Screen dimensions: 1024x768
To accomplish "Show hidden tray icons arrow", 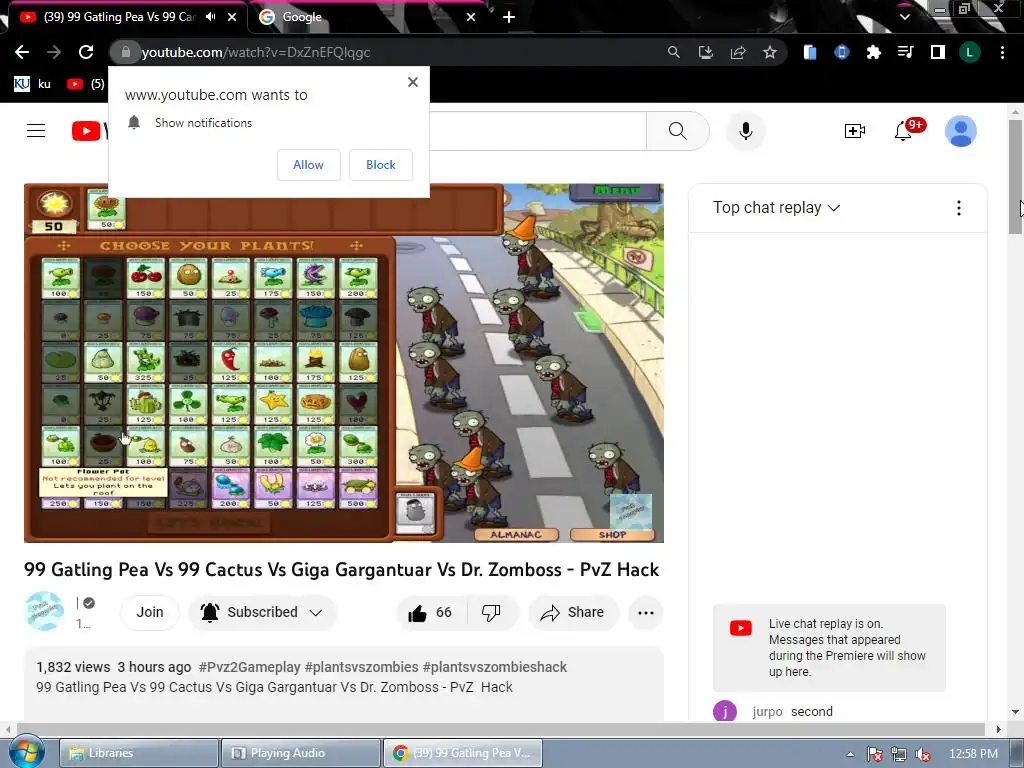I will coord(850,754).
